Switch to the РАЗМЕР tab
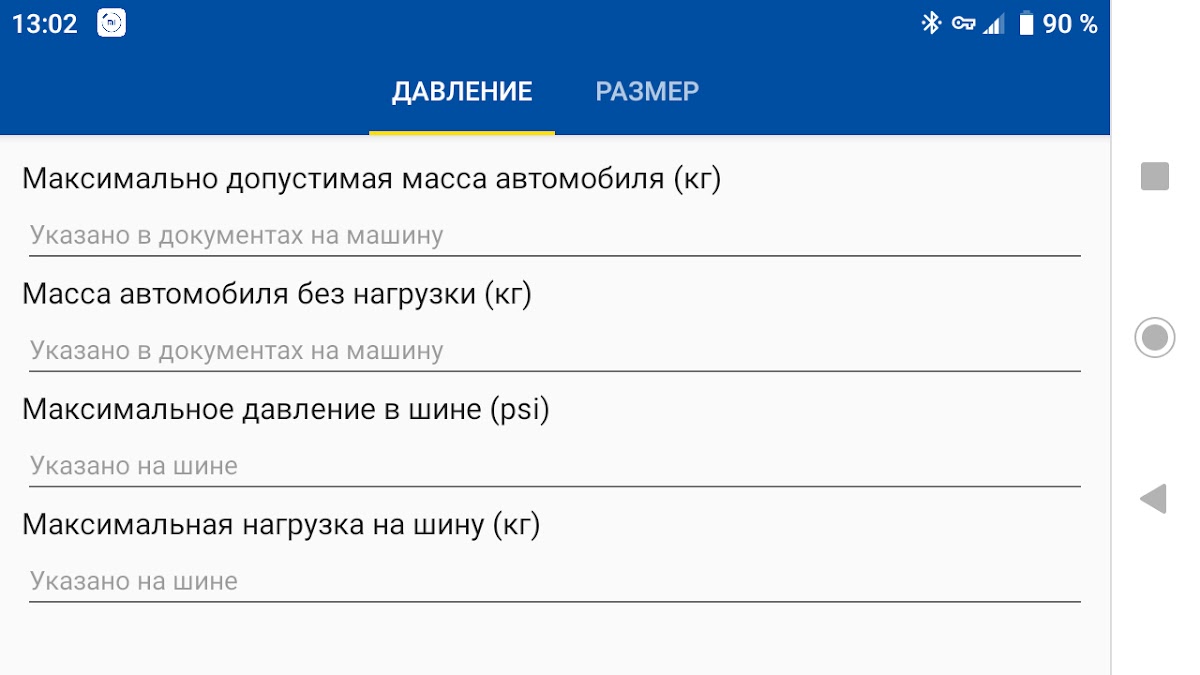 point(647,92)
